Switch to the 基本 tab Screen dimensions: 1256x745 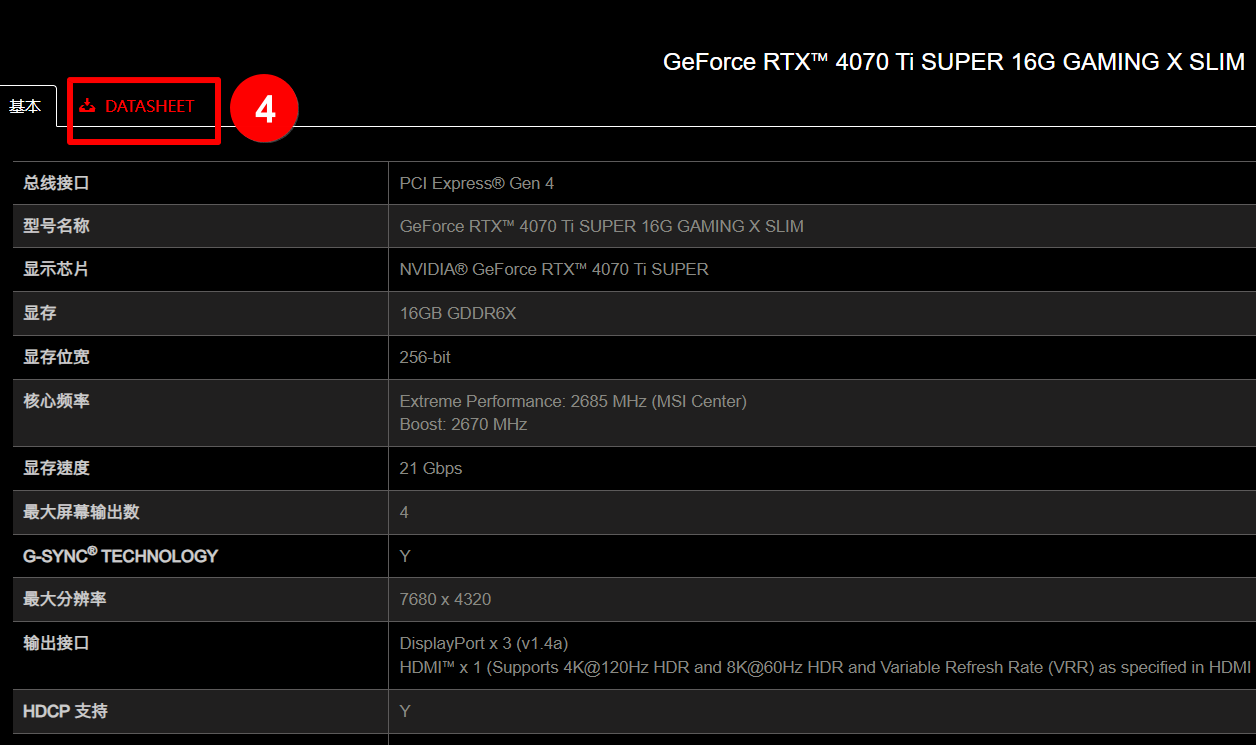[25, 105]
